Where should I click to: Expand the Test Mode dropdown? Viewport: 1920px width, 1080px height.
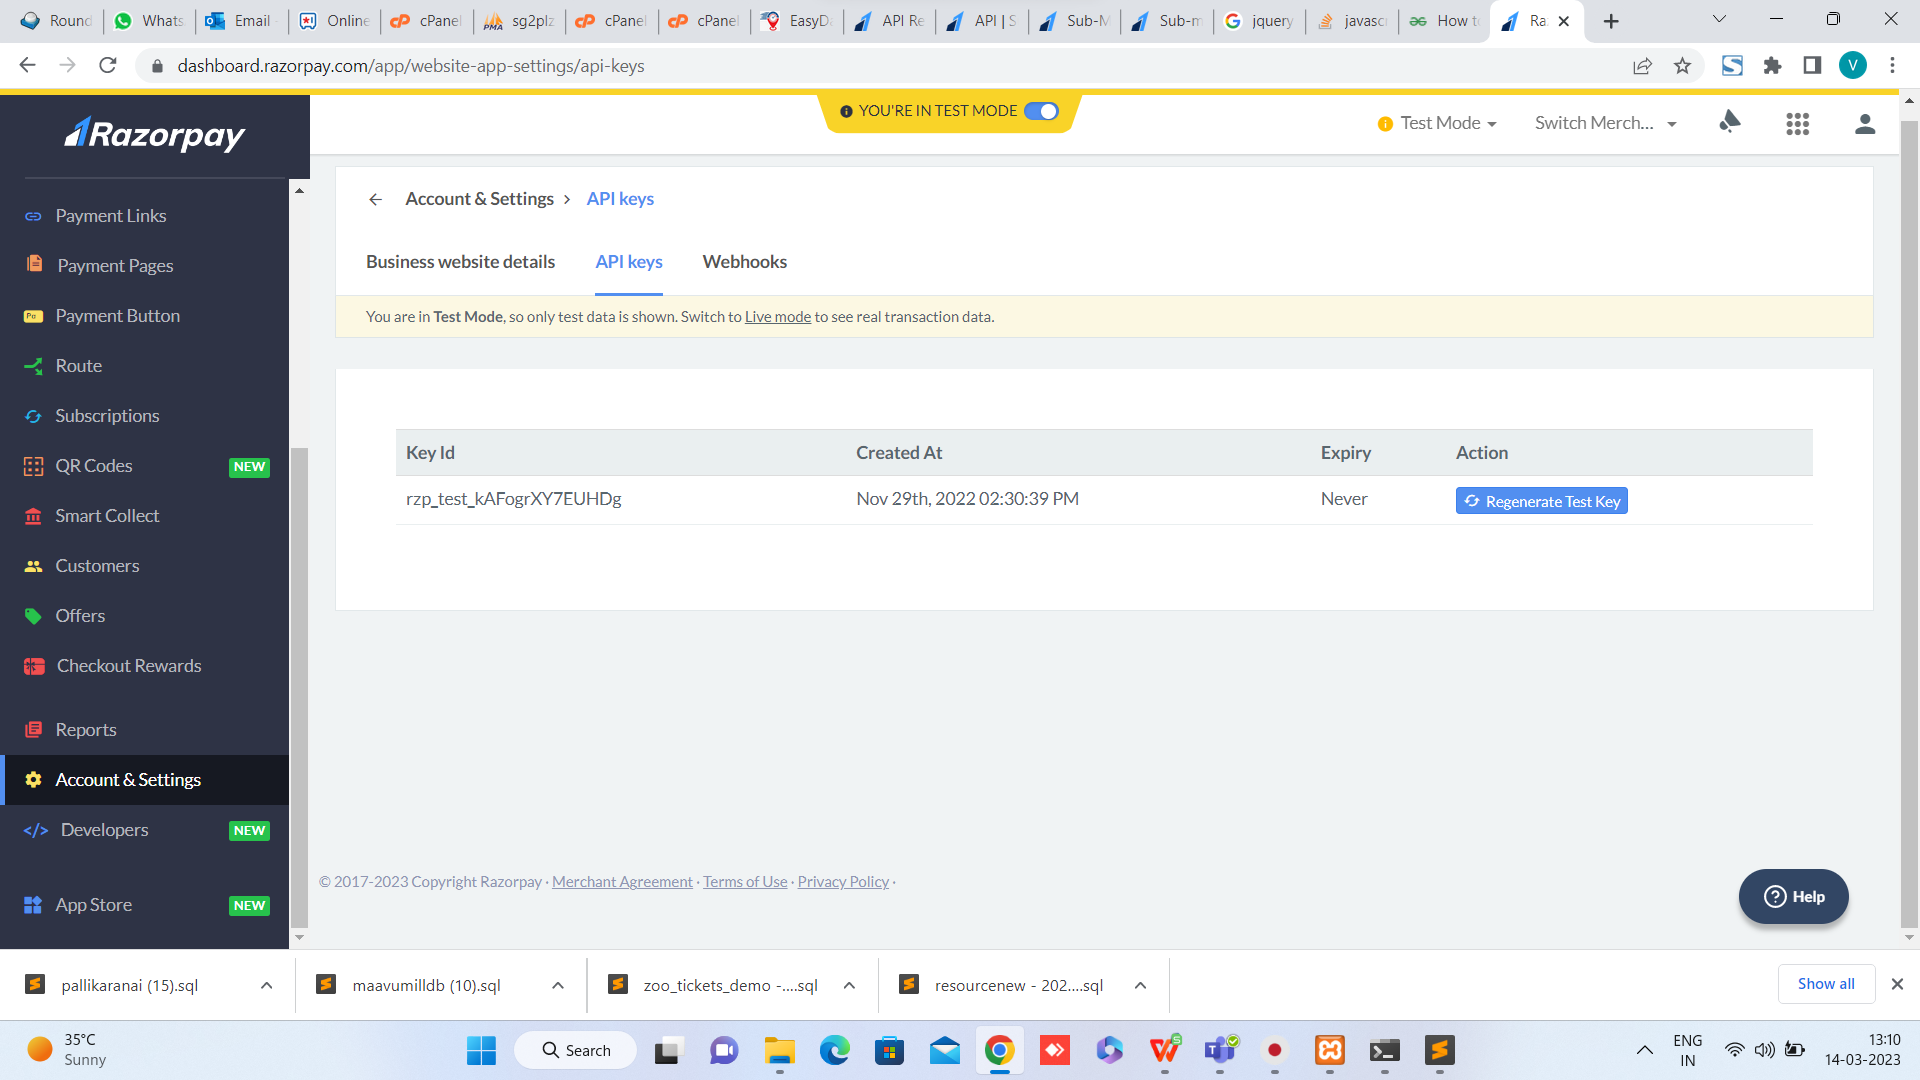click(1447, 123)
